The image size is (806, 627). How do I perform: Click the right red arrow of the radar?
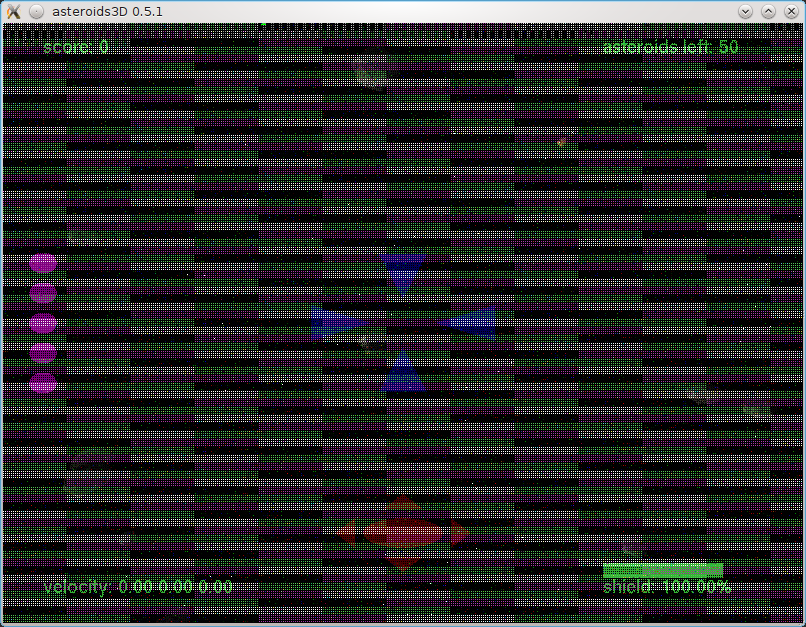click(459, 533)
